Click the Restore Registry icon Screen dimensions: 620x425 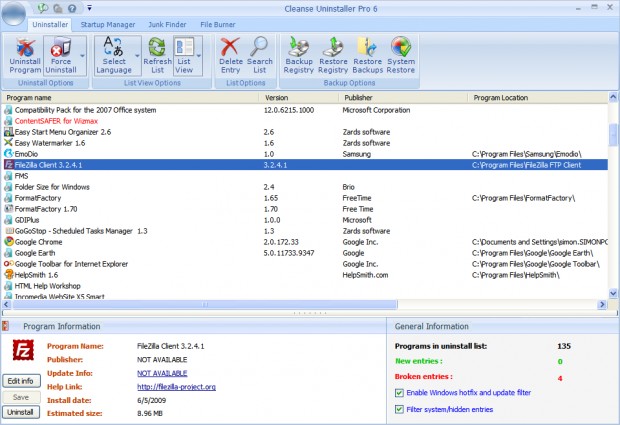click(333, 47)
